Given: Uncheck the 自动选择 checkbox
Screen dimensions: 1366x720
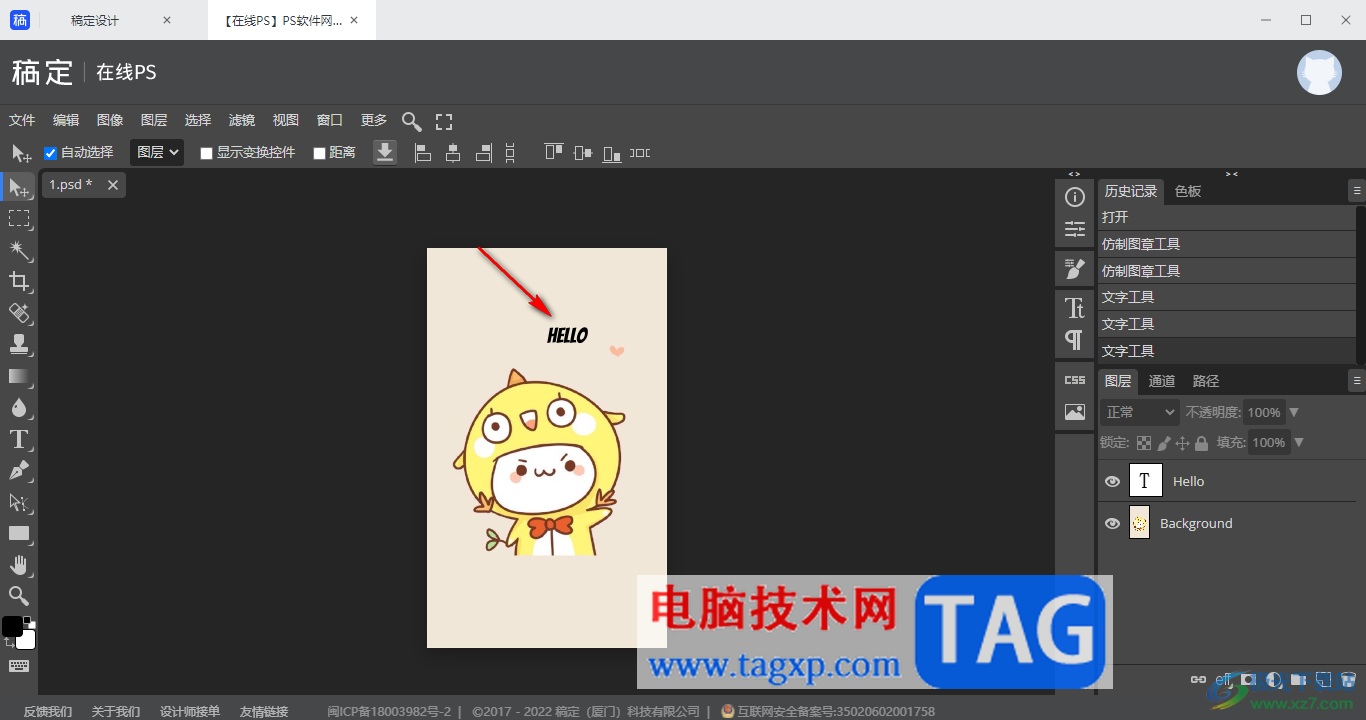Looking at the screenshot, I should click(x=50, y=153).
